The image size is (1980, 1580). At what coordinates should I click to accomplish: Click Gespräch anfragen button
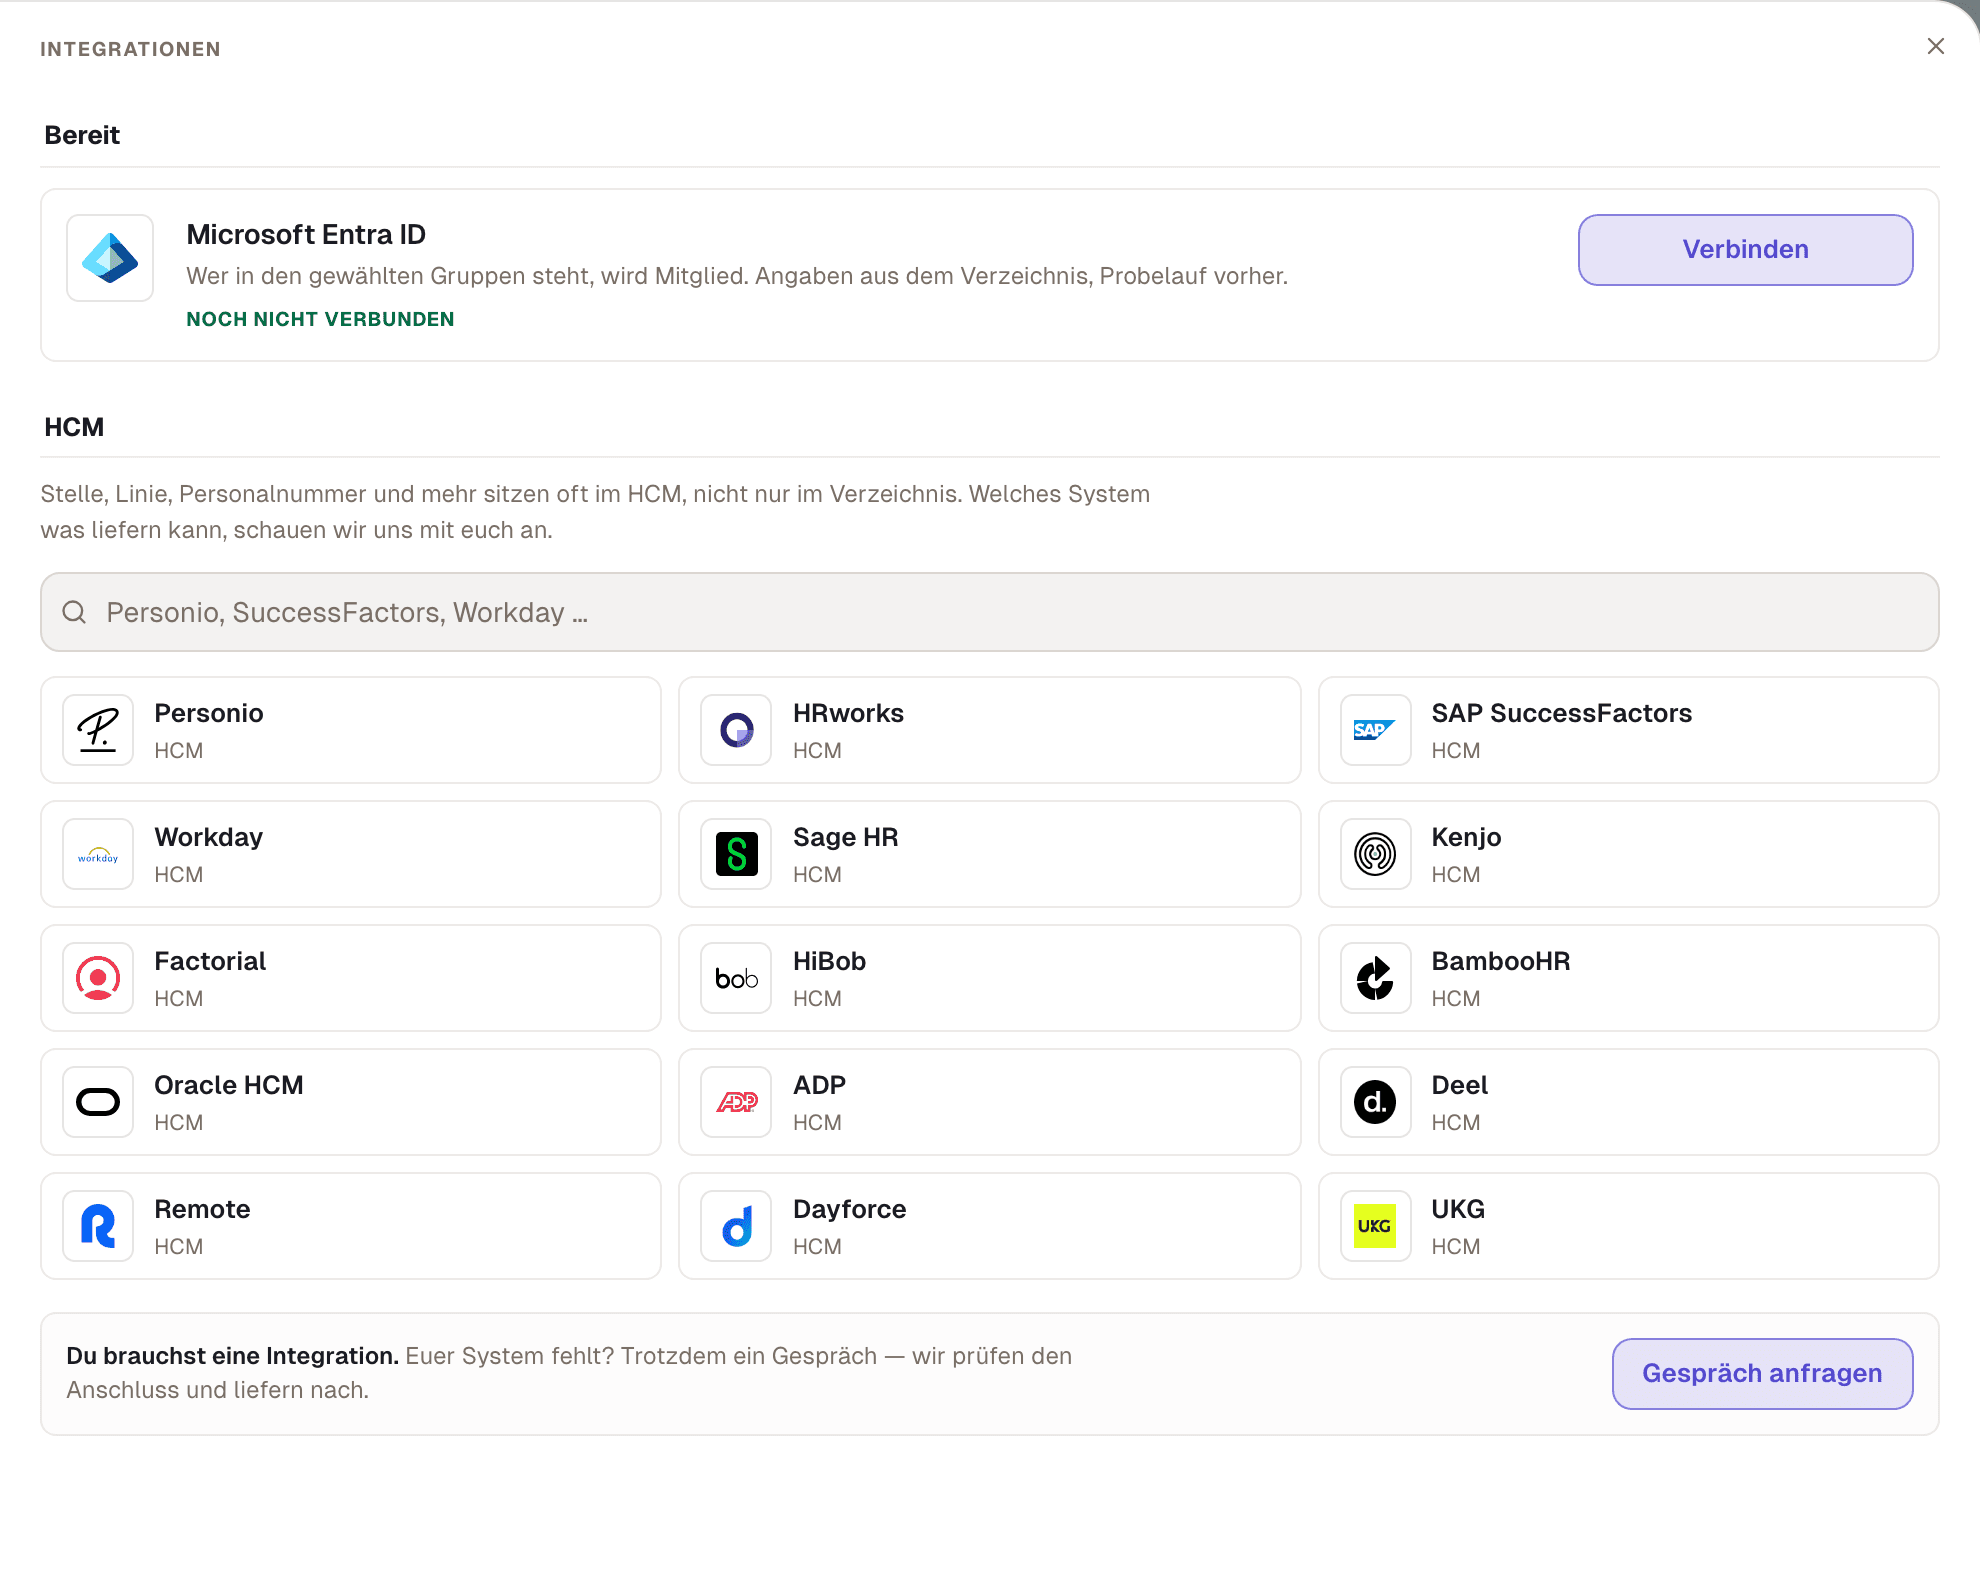point(1762,1374)
